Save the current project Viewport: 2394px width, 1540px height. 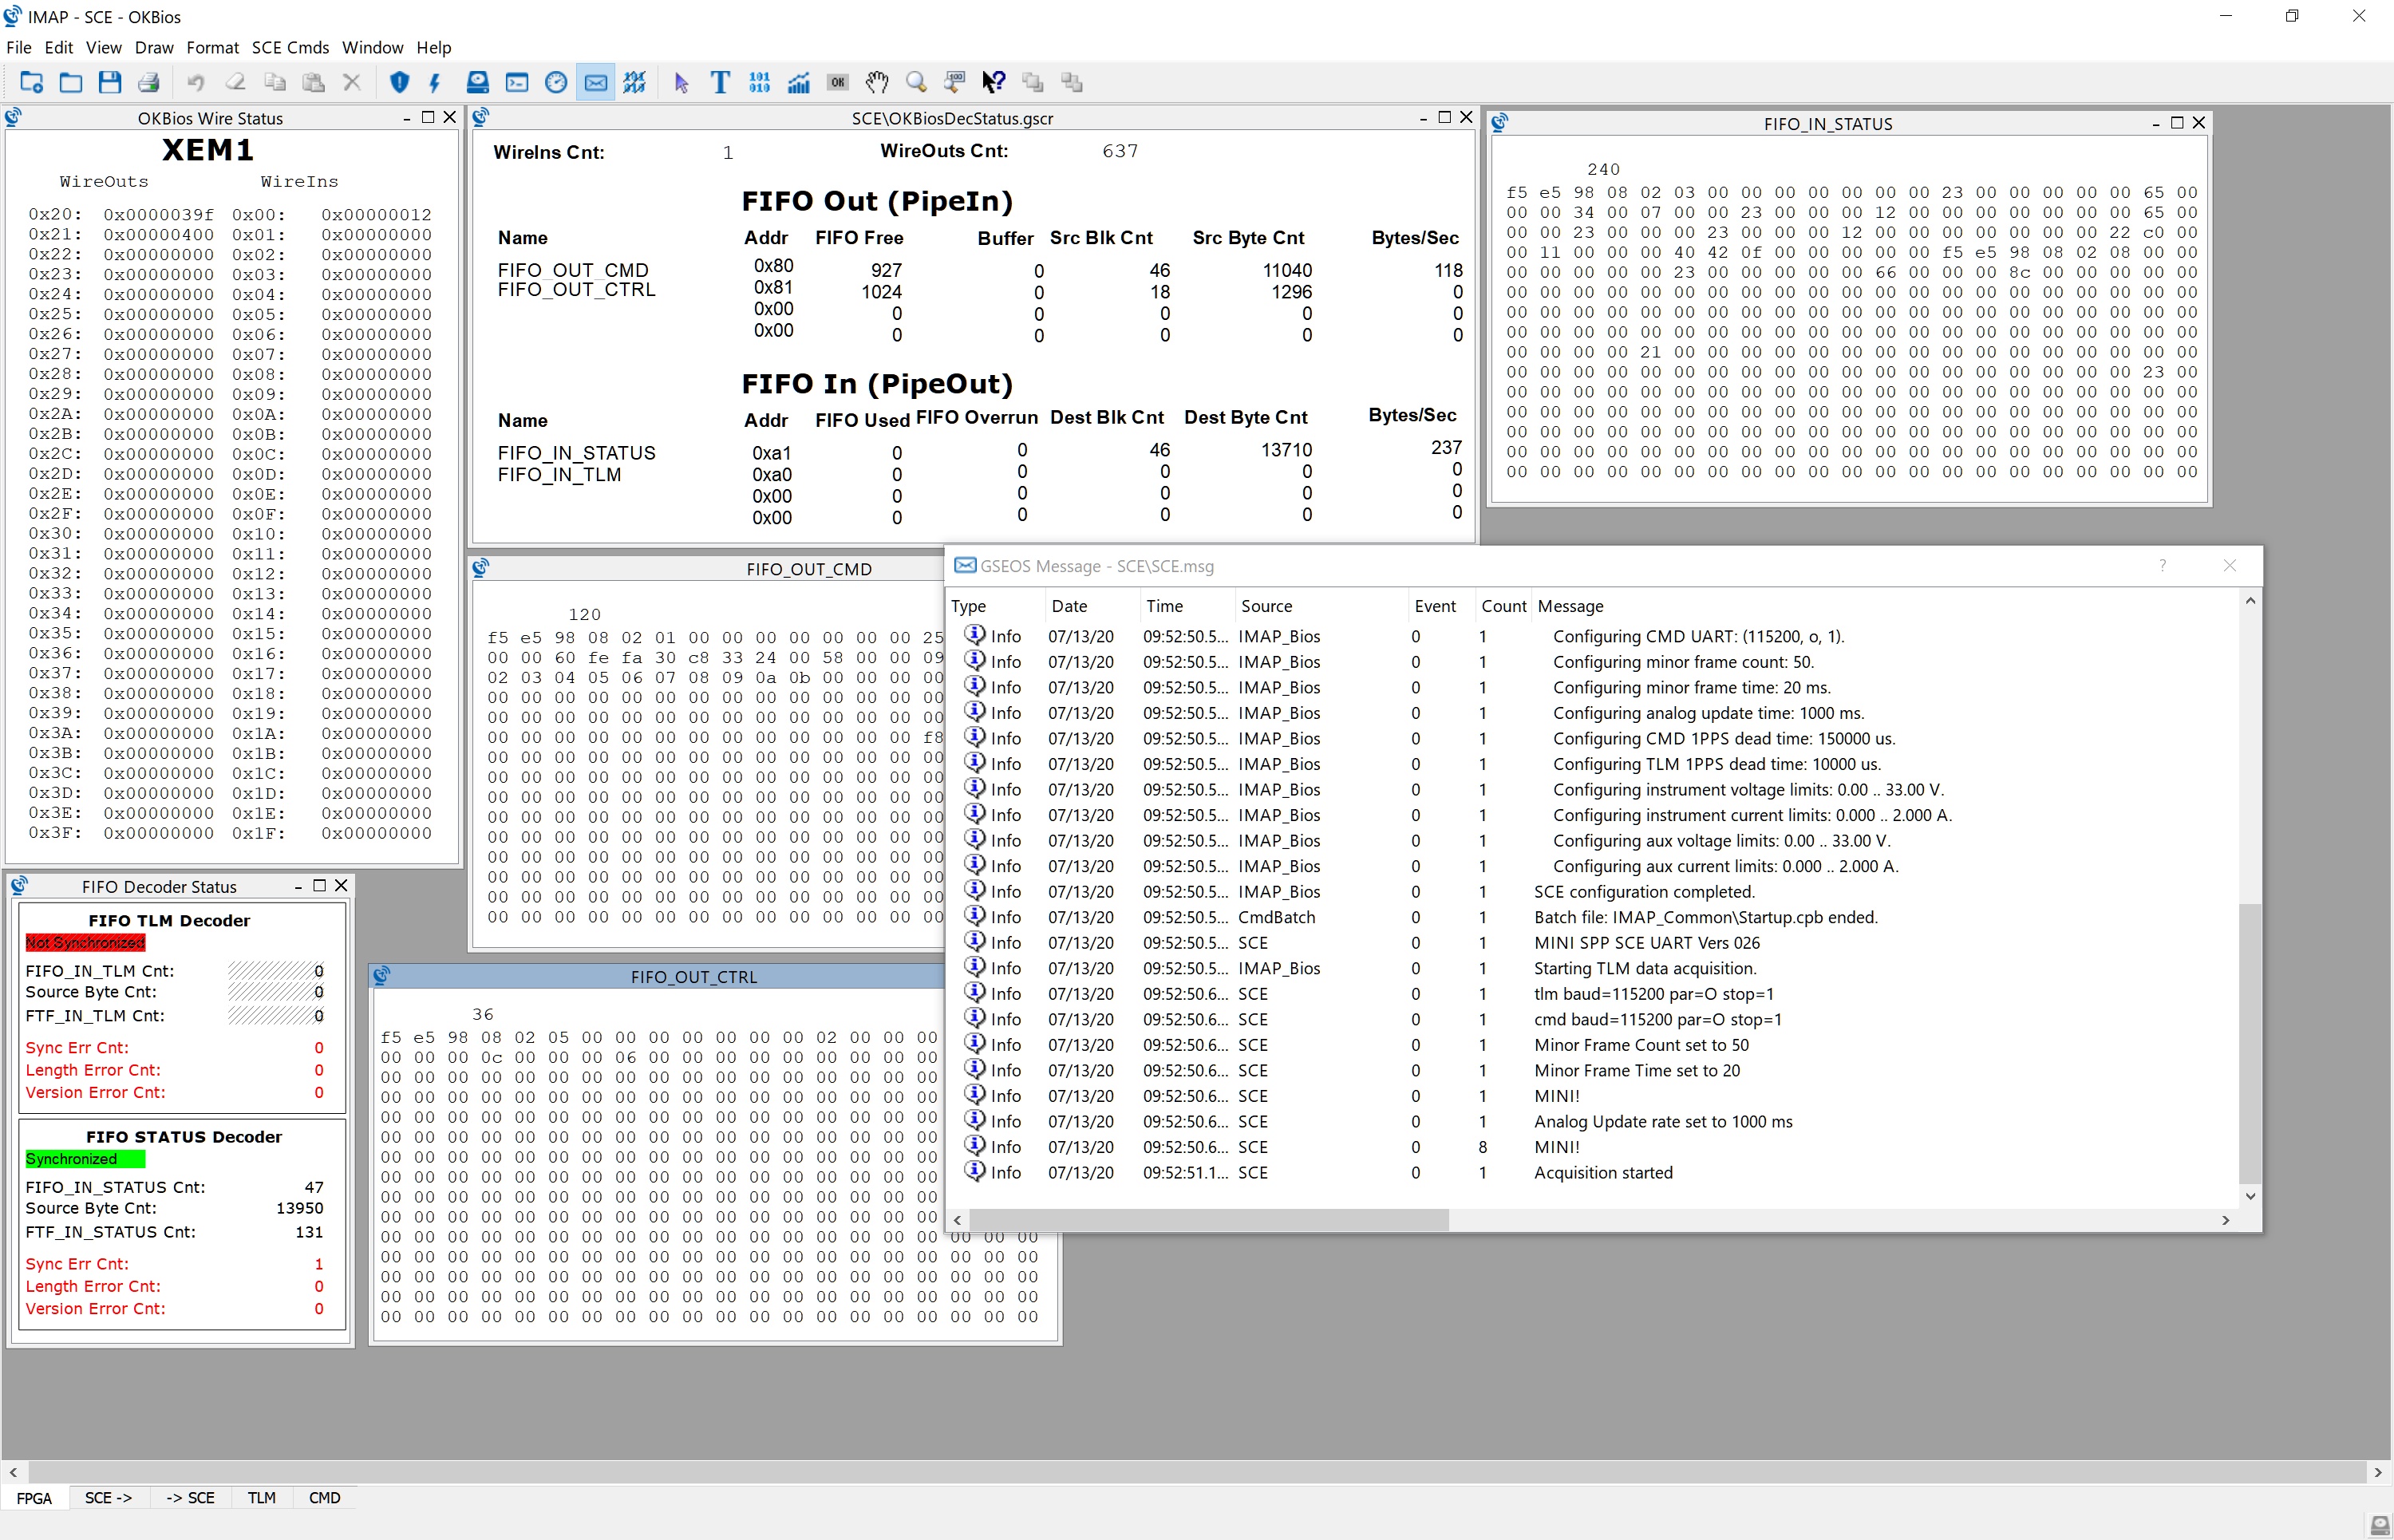coord(110,82)
